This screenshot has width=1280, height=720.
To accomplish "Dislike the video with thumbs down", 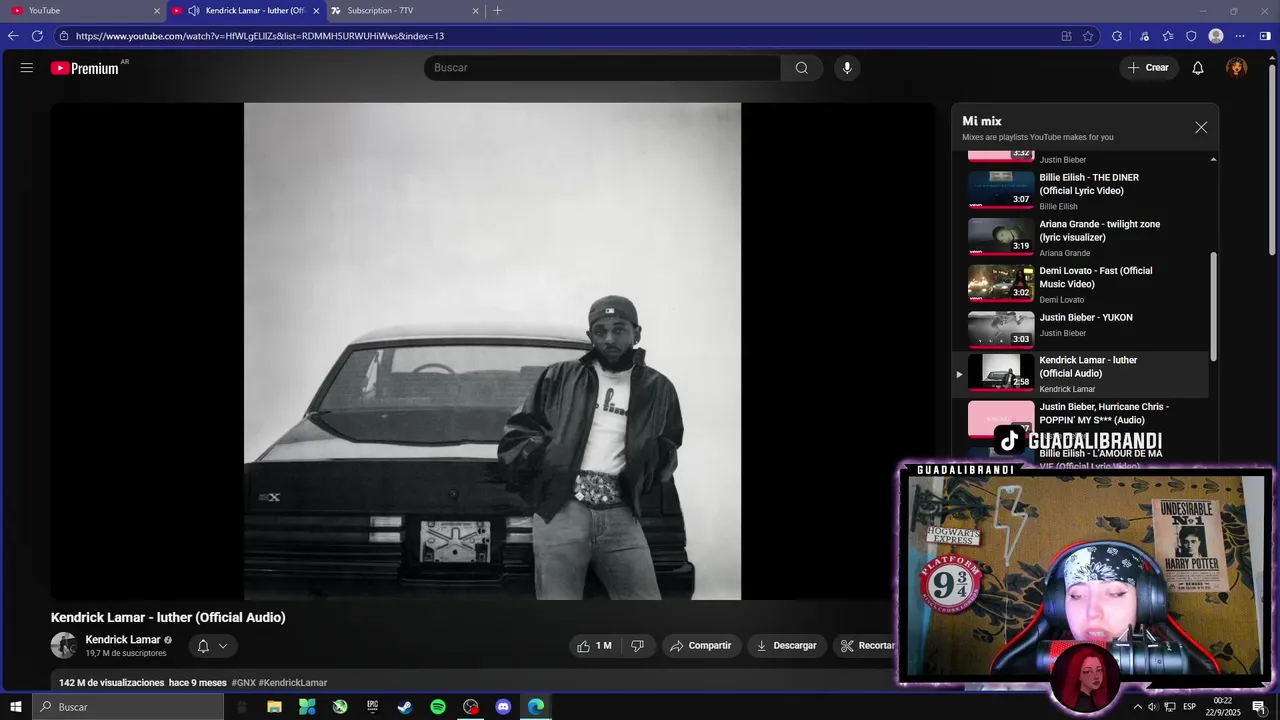I will tap(638, 646).
